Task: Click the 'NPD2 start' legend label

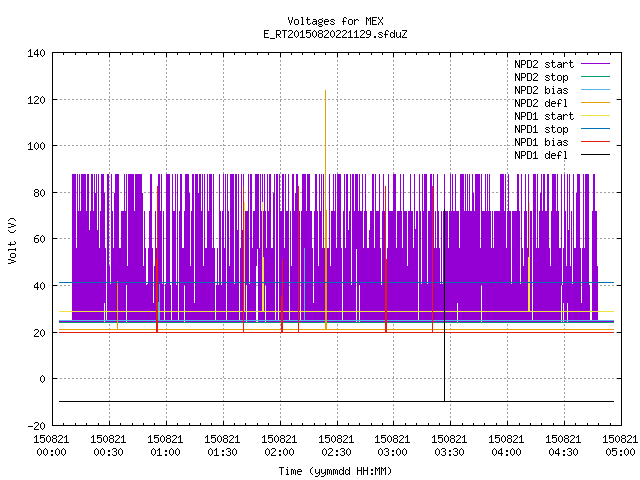Action: pyautogui.click(x=544, y=64)
